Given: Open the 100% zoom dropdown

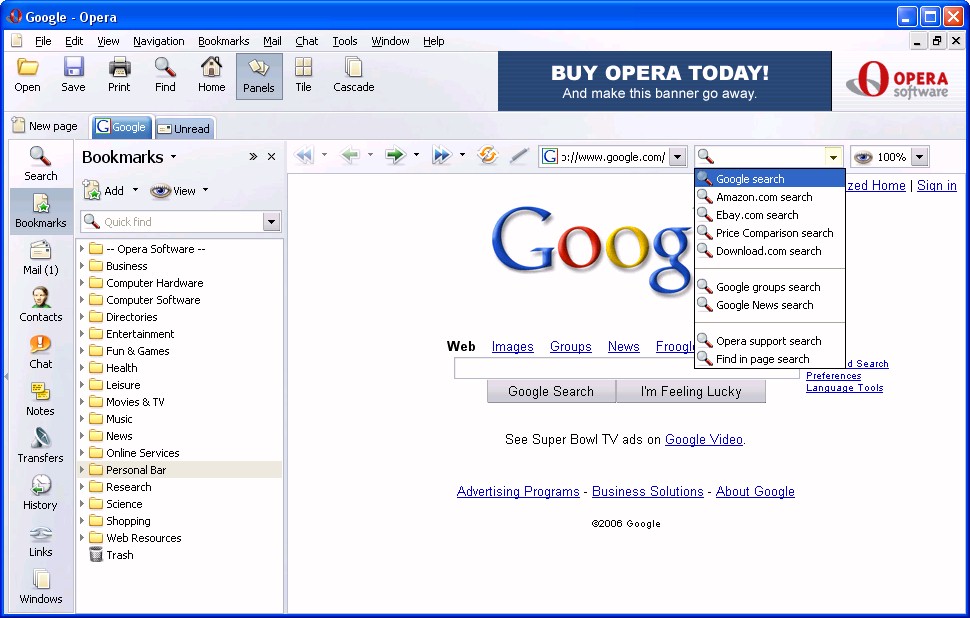Looking at the screenshot, I should [x=920, y=157].
